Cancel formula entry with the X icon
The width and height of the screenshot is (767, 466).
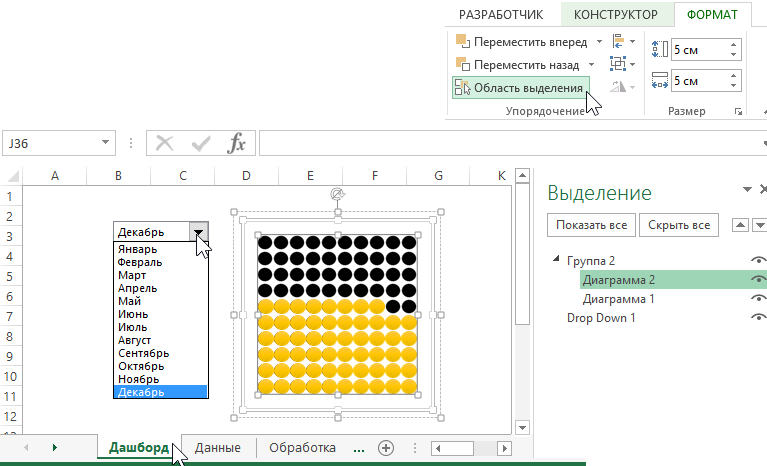(x=166, y=144)
